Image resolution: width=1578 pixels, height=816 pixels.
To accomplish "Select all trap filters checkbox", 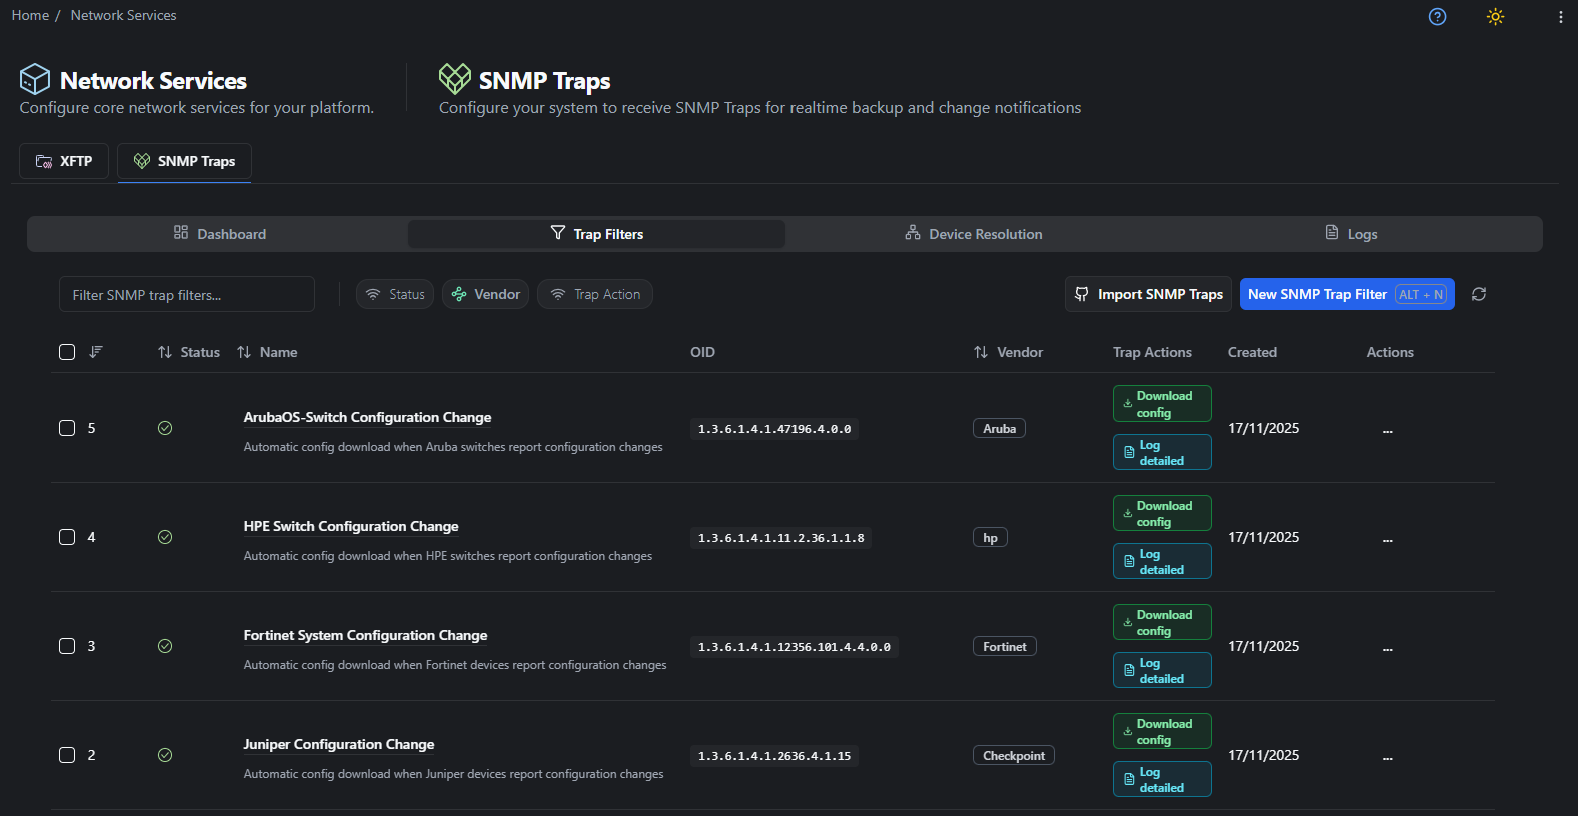I will pyautogui.click(x=67, y=352).
